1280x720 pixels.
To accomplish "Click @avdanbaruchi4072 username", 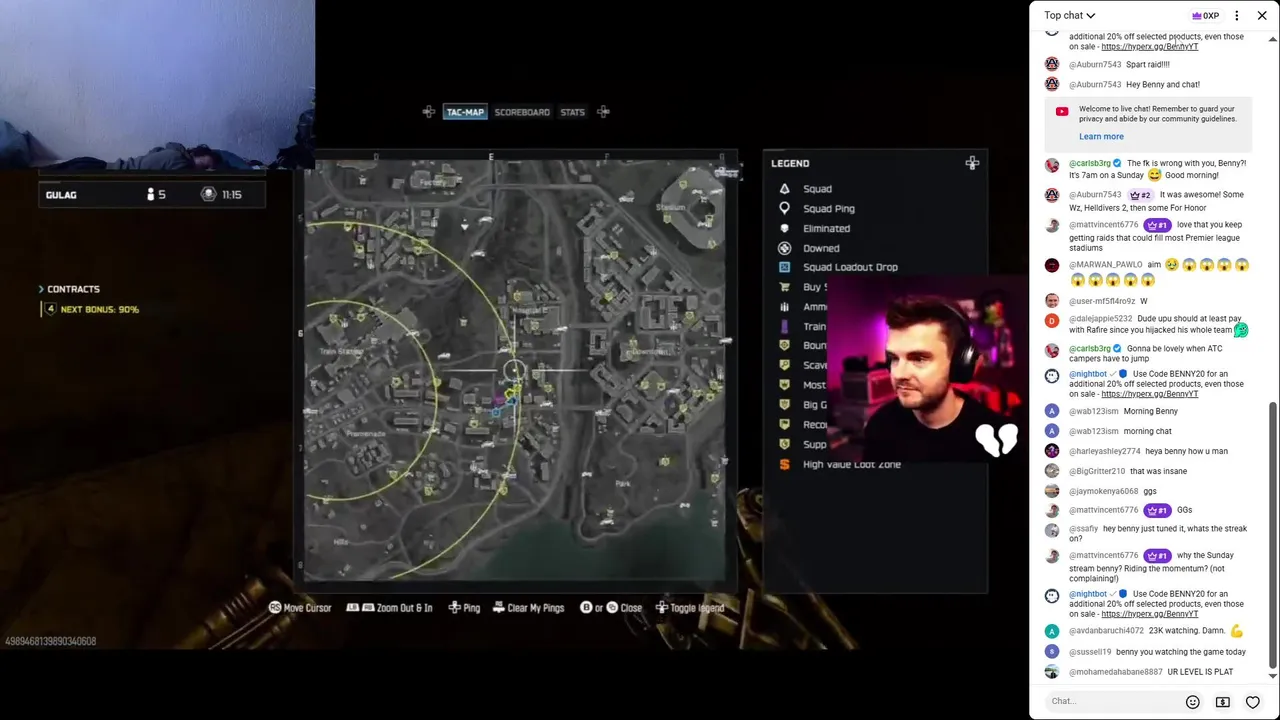I will coord(1106,631).
